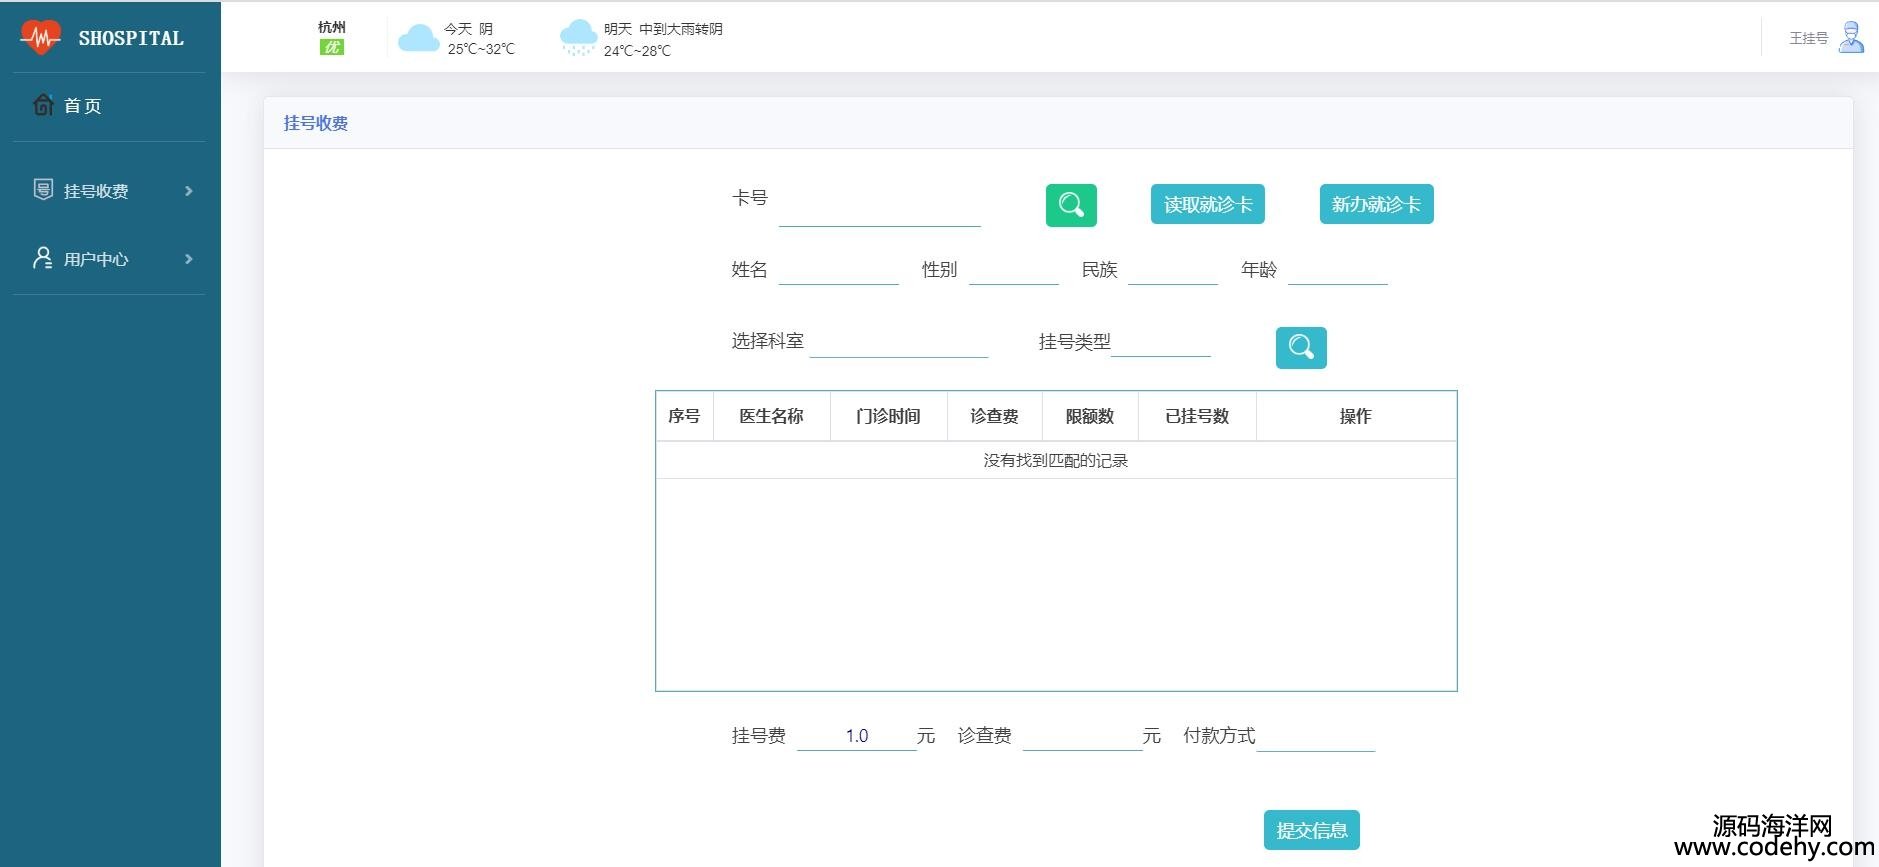Click today's cloudy weather icon
Viewport: 1879px width, 867px height.
[x=418, y=39]
